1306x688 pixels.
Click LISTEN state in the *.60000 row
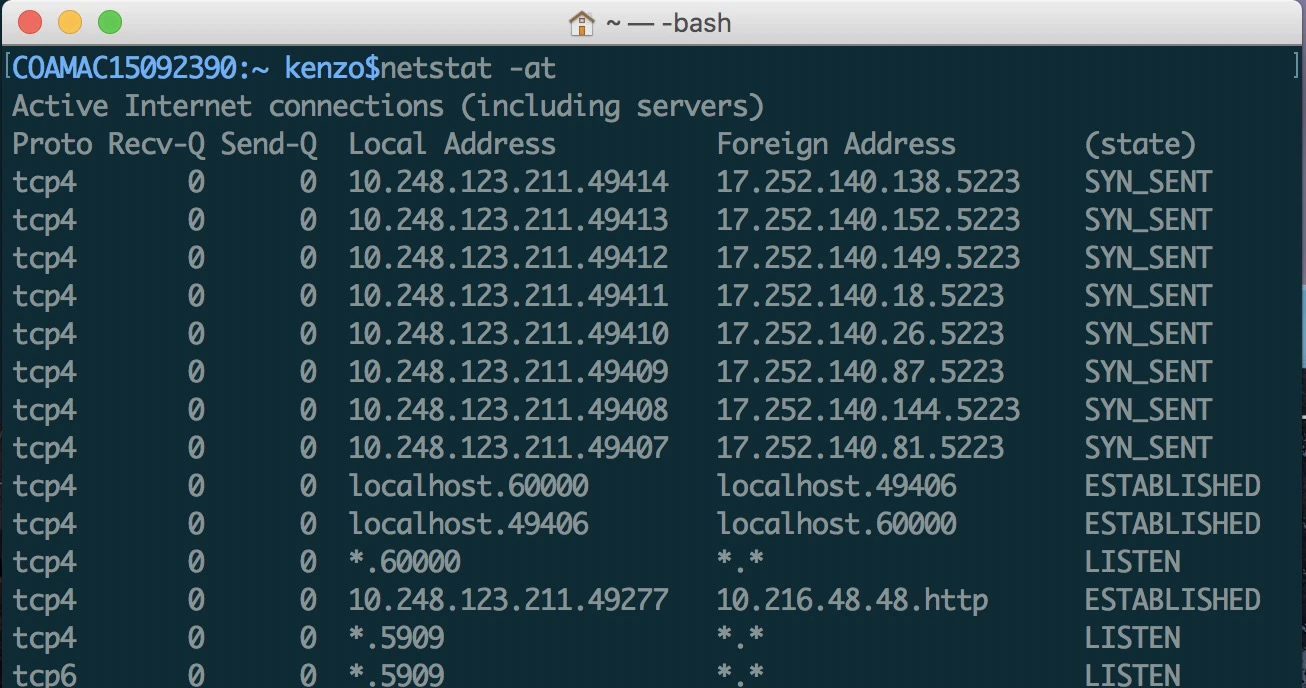(1132, 562)
